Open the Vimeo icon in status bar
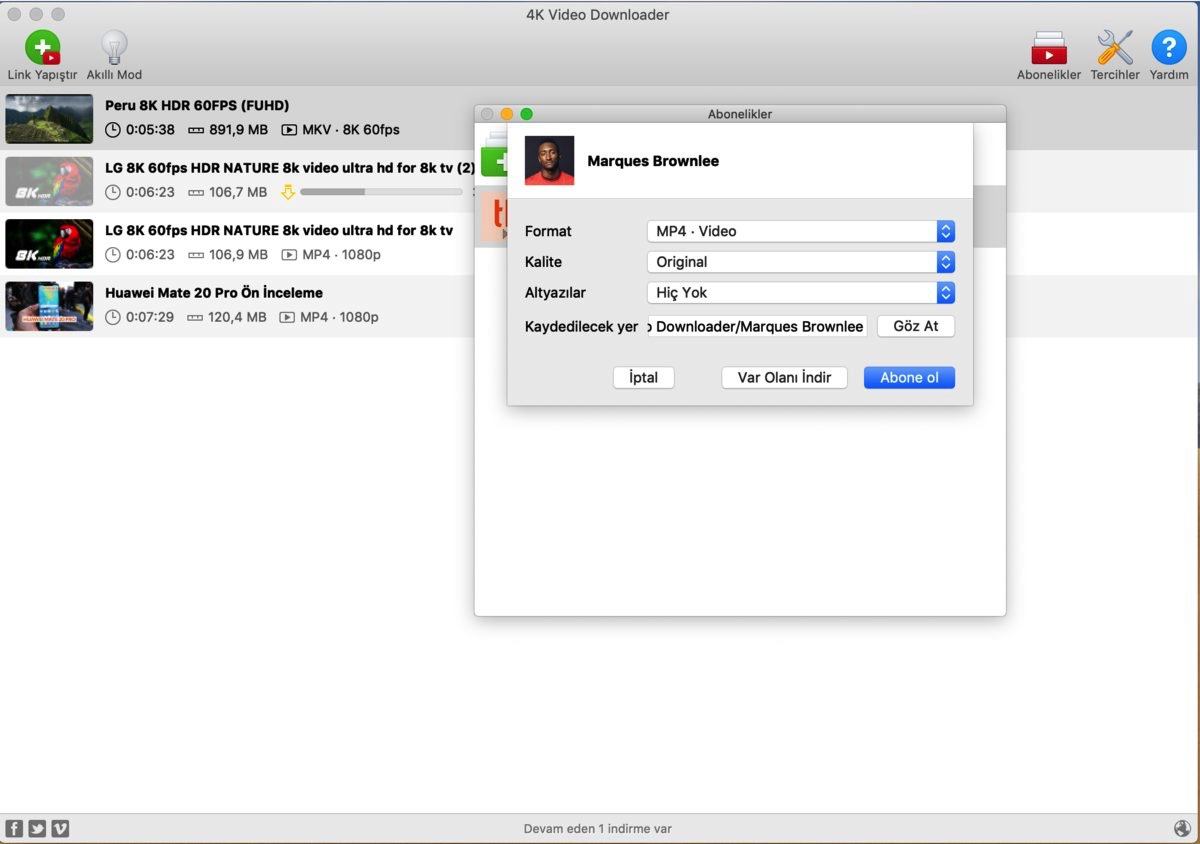The height and width of the screenshot is (844, 1200). pos(60,828)
